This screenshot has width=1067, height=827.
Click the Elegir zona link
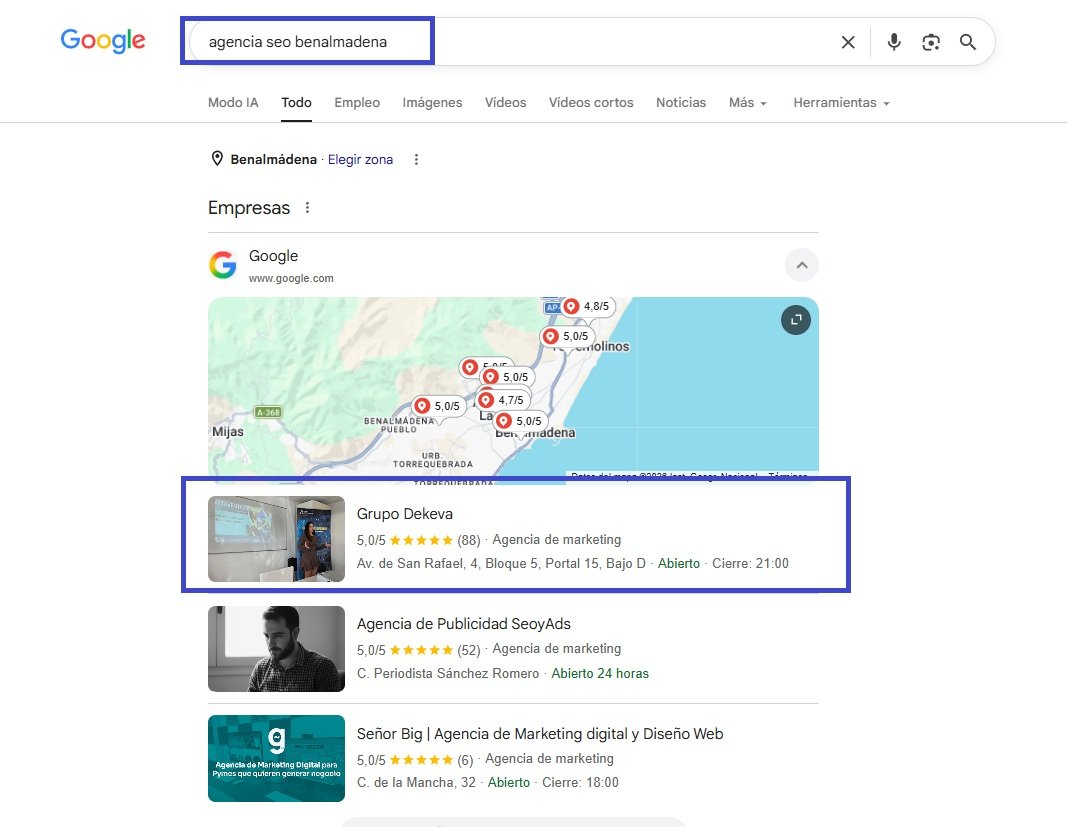pyautogui.click(x=361, y=159)
